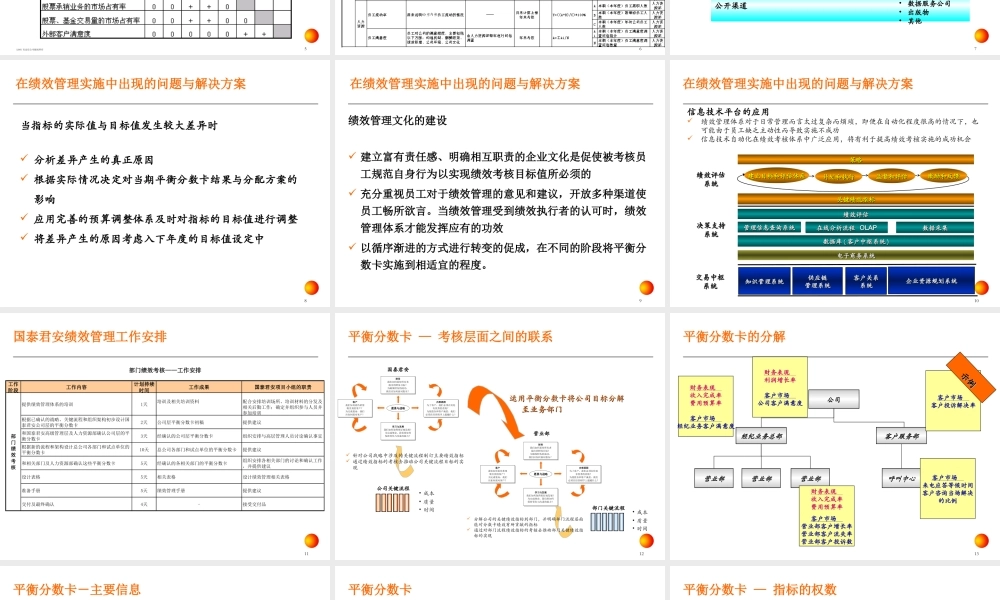Click the 决策支持系统 label
This screenshot has width=1000, height=600.
tap(710, 230)
